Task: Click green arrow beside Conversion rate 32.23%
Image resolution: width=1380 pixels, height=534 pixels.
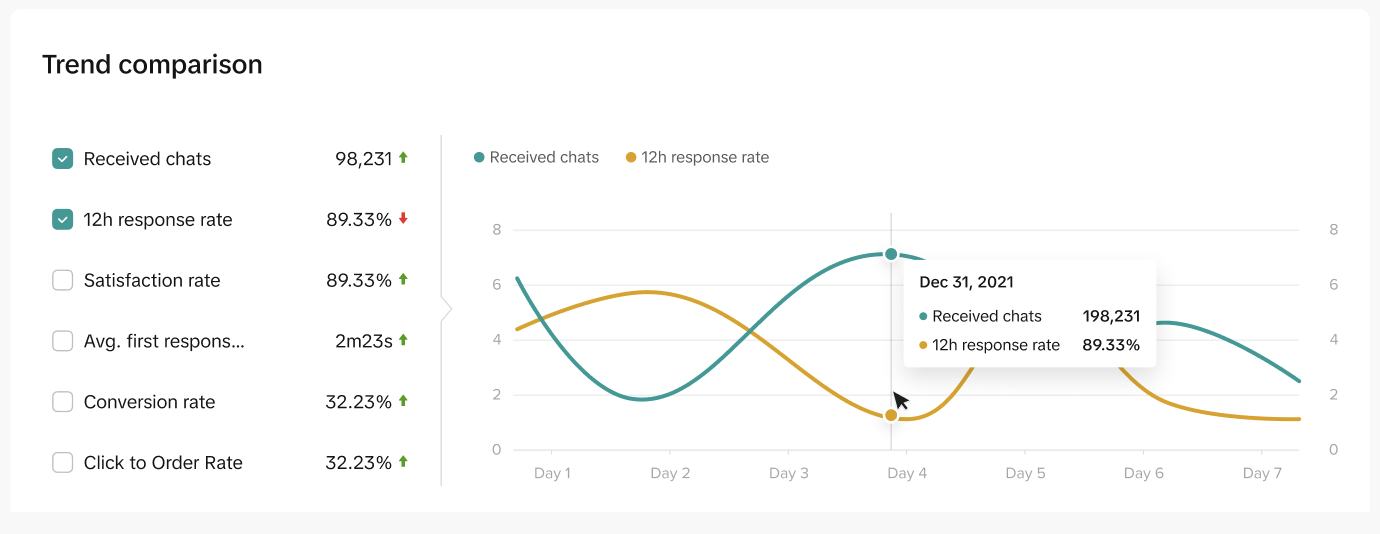Action: [x=403, y=400]
